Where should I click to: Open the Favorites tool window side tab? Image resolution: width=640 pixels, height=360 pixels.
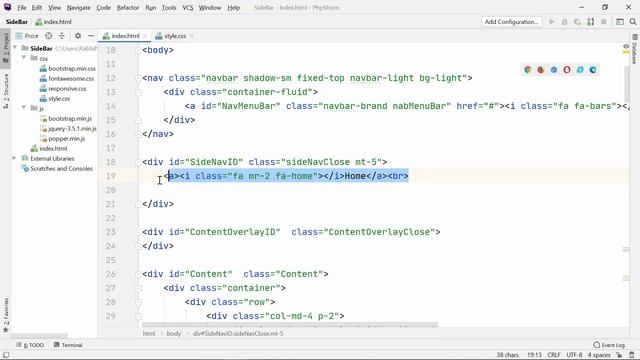(x=6, y=315)
